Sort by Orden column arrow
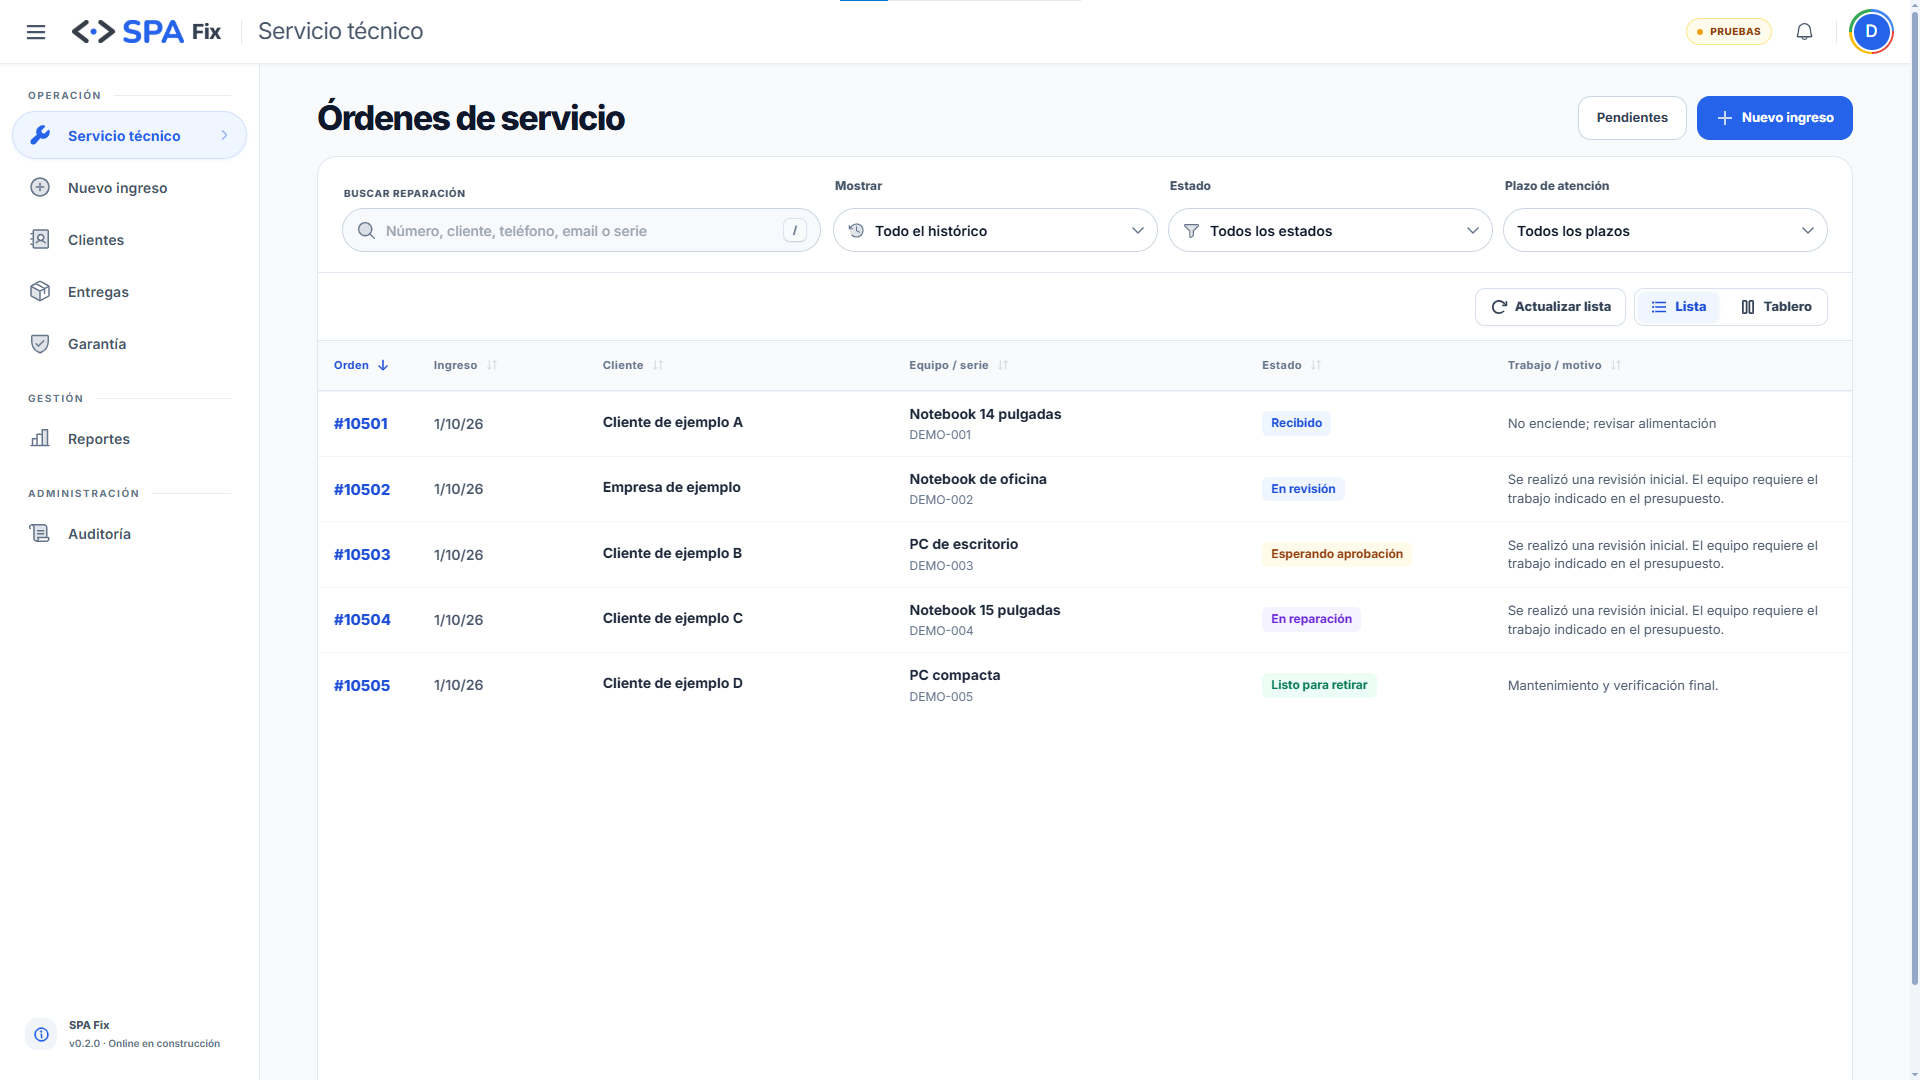The height and width of the screenshot is (1080, 1920). point(383,365)
